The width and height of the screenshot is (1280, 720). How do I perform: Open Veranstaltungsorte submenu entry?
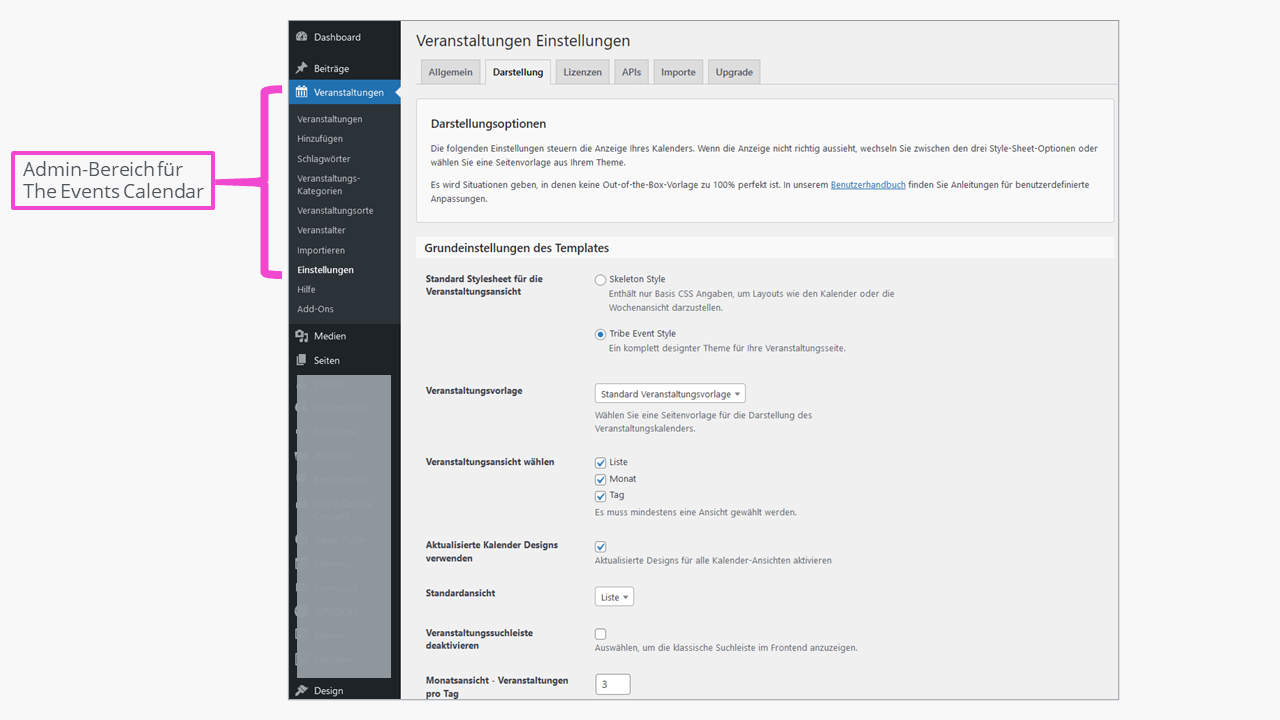[335, 210]
